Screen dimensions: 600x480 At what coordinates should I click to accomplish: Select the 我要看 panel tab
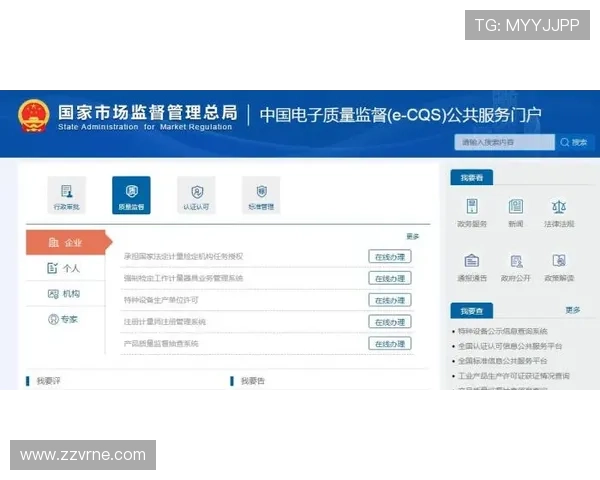[x=471, y=178]
